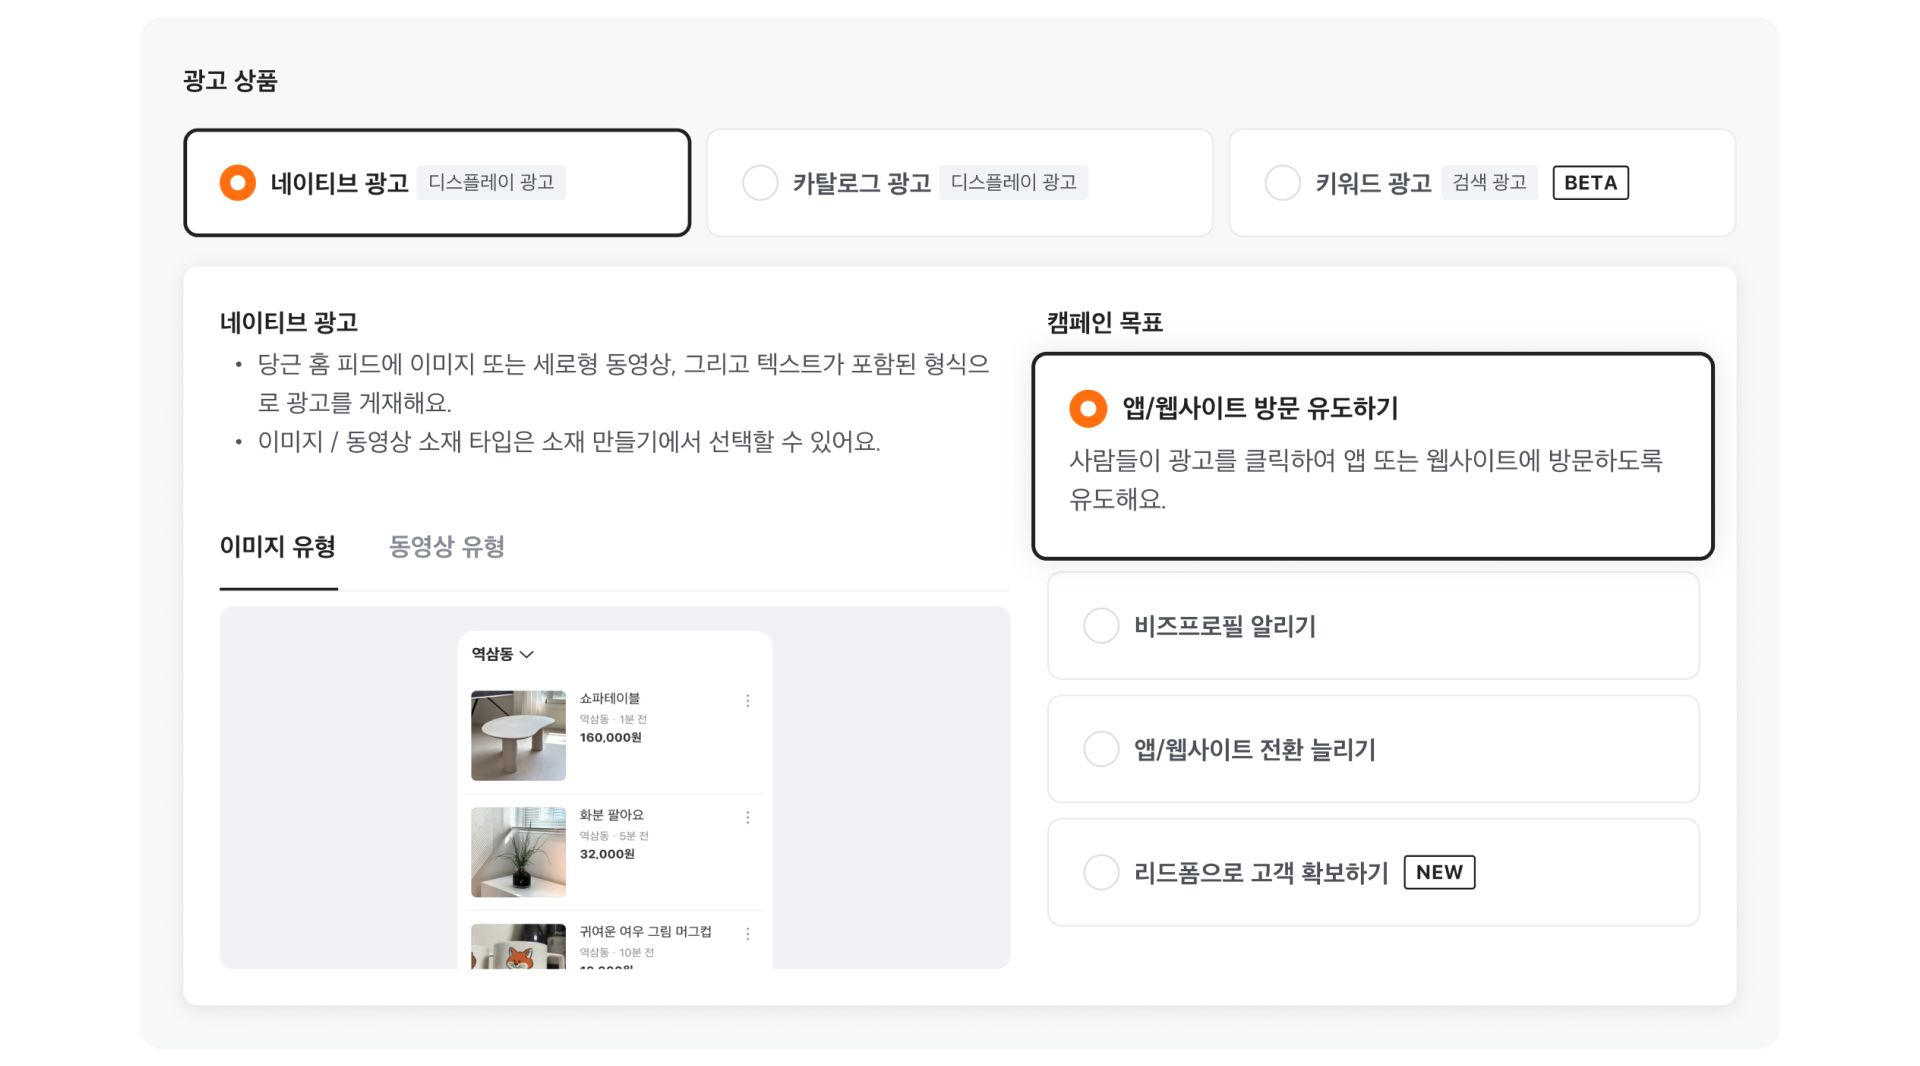This screenshot has width=1920, height=1066.
Task: Select the 카탈로그 광고 radio option
Action: click(x=760, y=183)
